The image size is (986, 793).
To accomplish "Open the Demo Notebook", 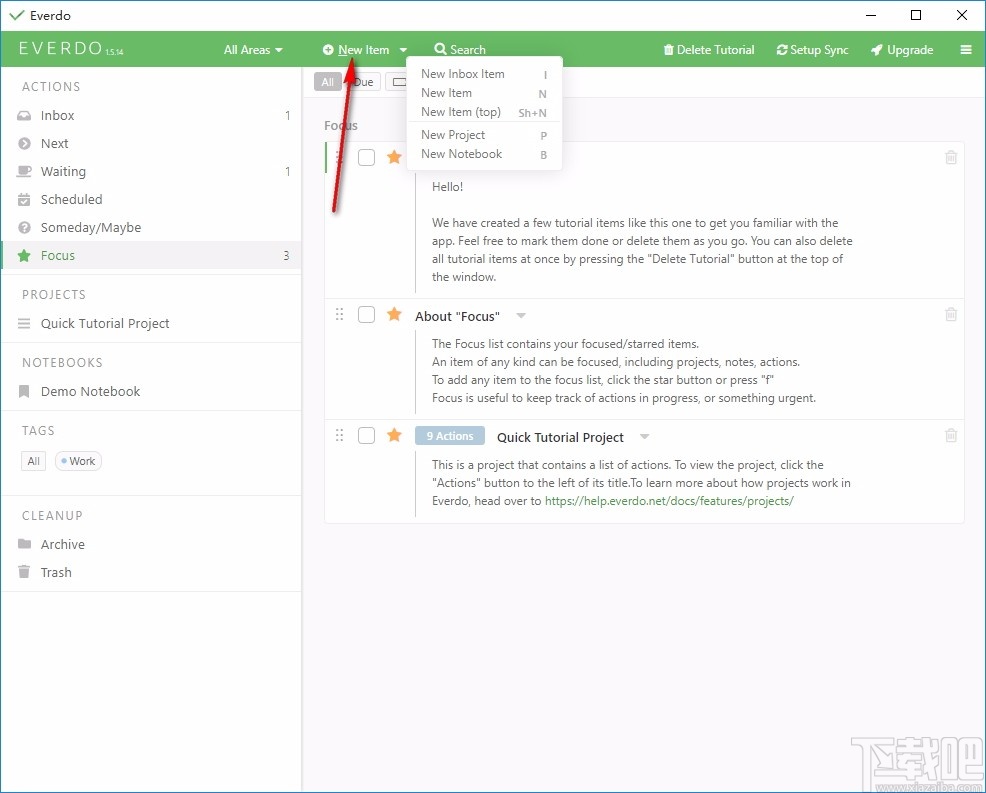I will pos(151,391).
